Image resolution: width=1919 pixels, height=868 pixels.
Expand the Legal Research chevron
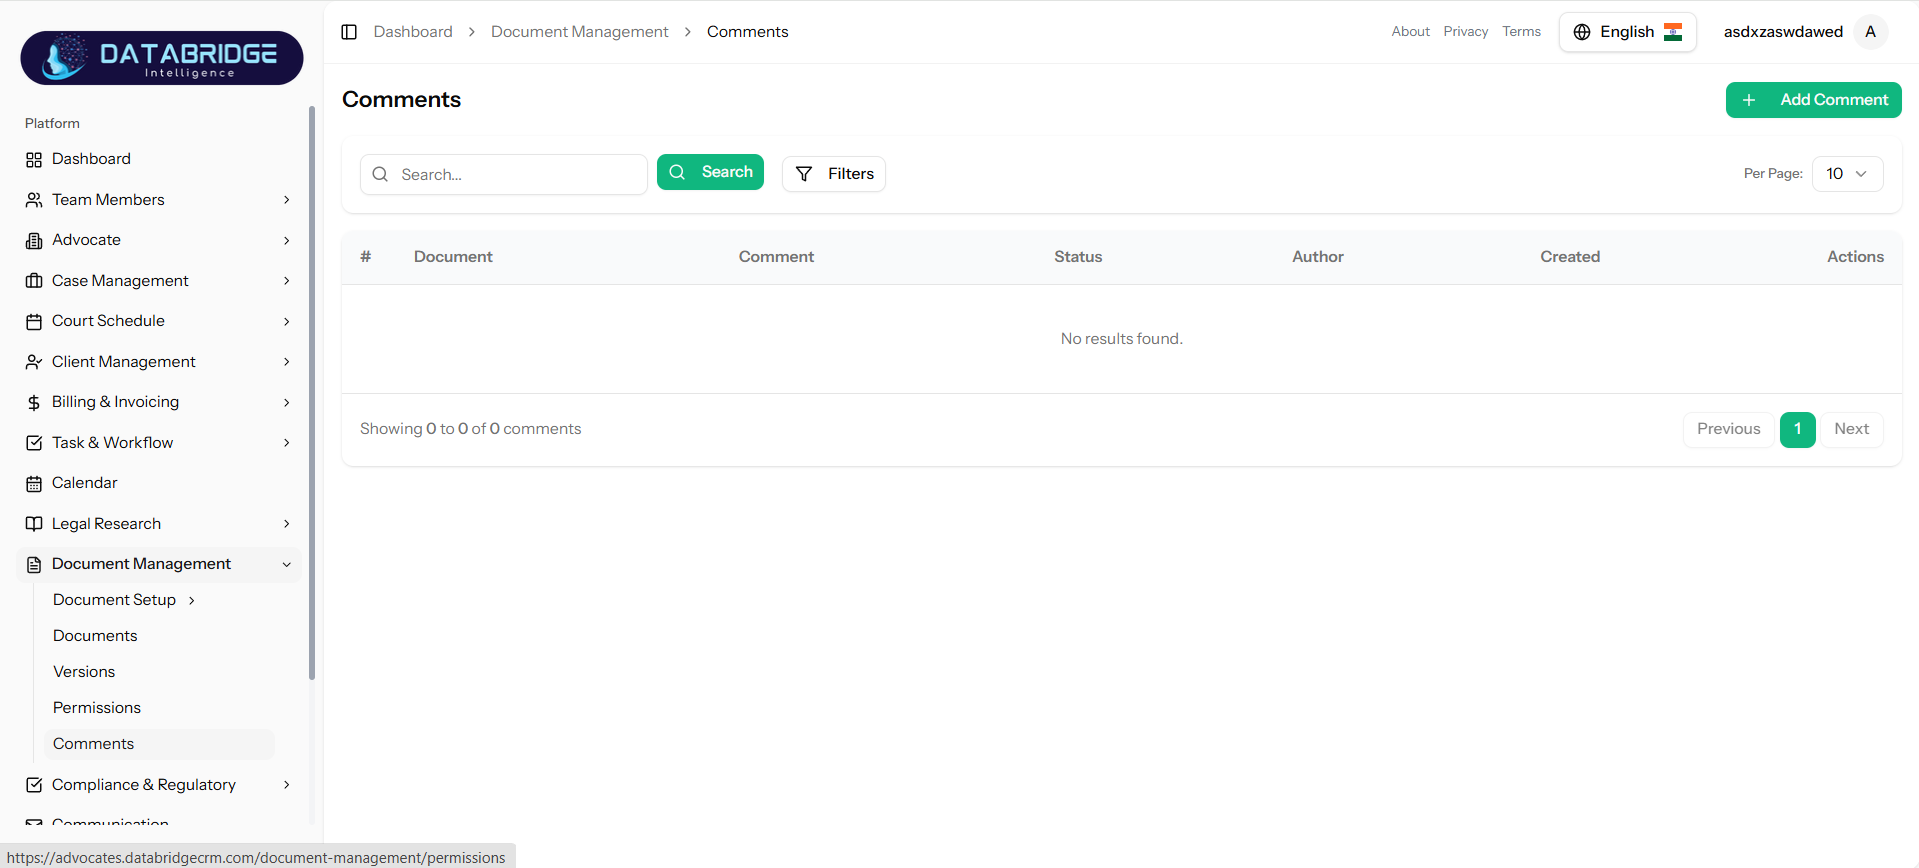click(x=287, y=524)
